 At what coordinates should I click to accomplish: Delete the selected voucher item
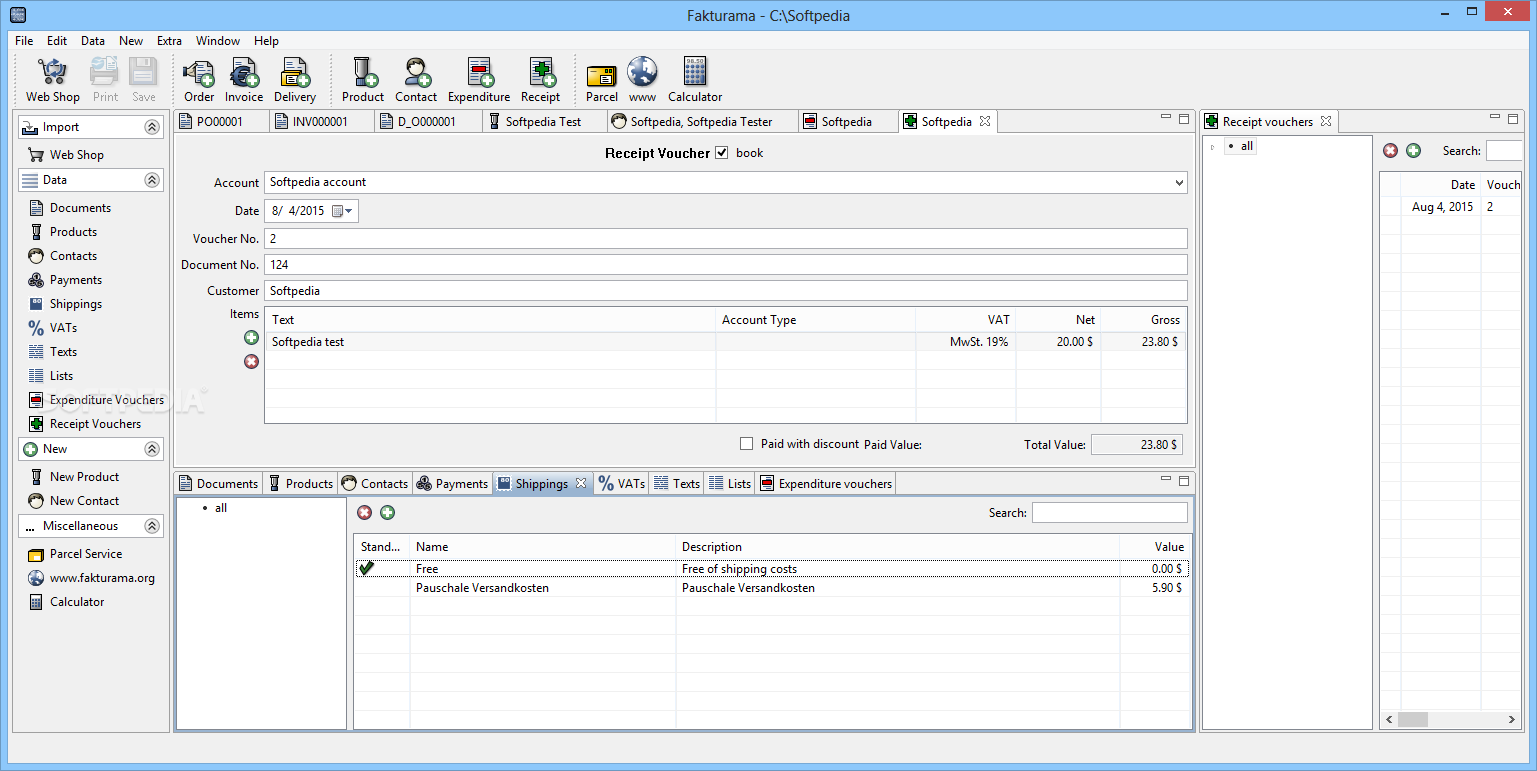(252, 361)
